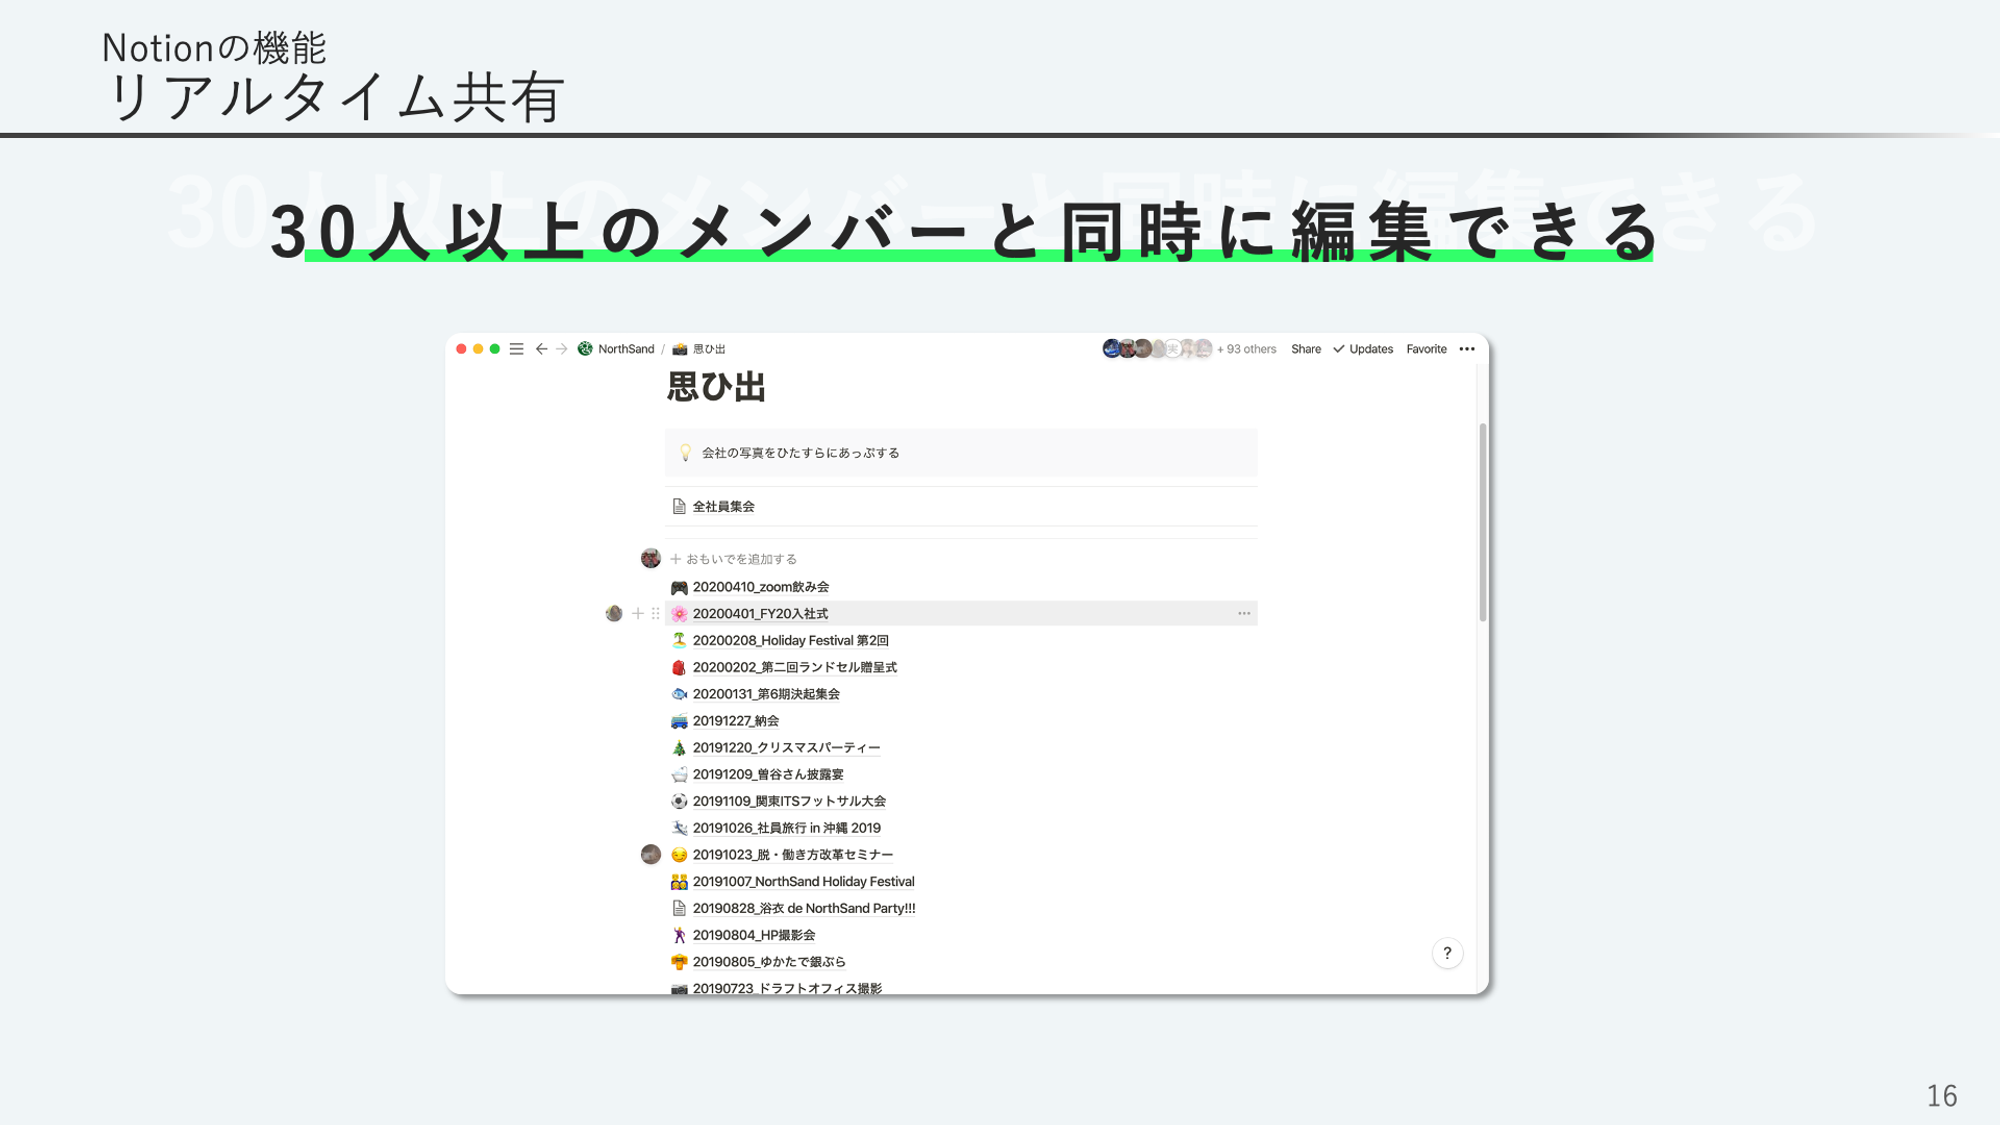The width and height of the screenshot is (2000, 1125).
Task: Click the help question mark button
Action: 1447,953
